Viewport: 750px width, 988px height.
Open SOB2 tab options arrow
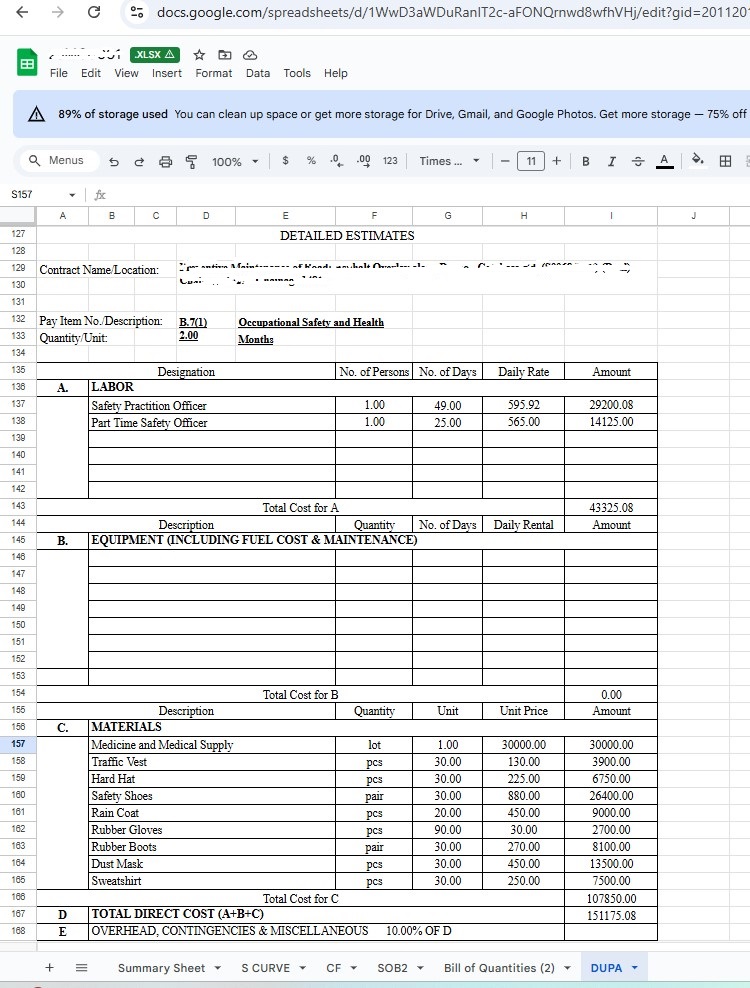pyautogui.click(x=420, y=967)
